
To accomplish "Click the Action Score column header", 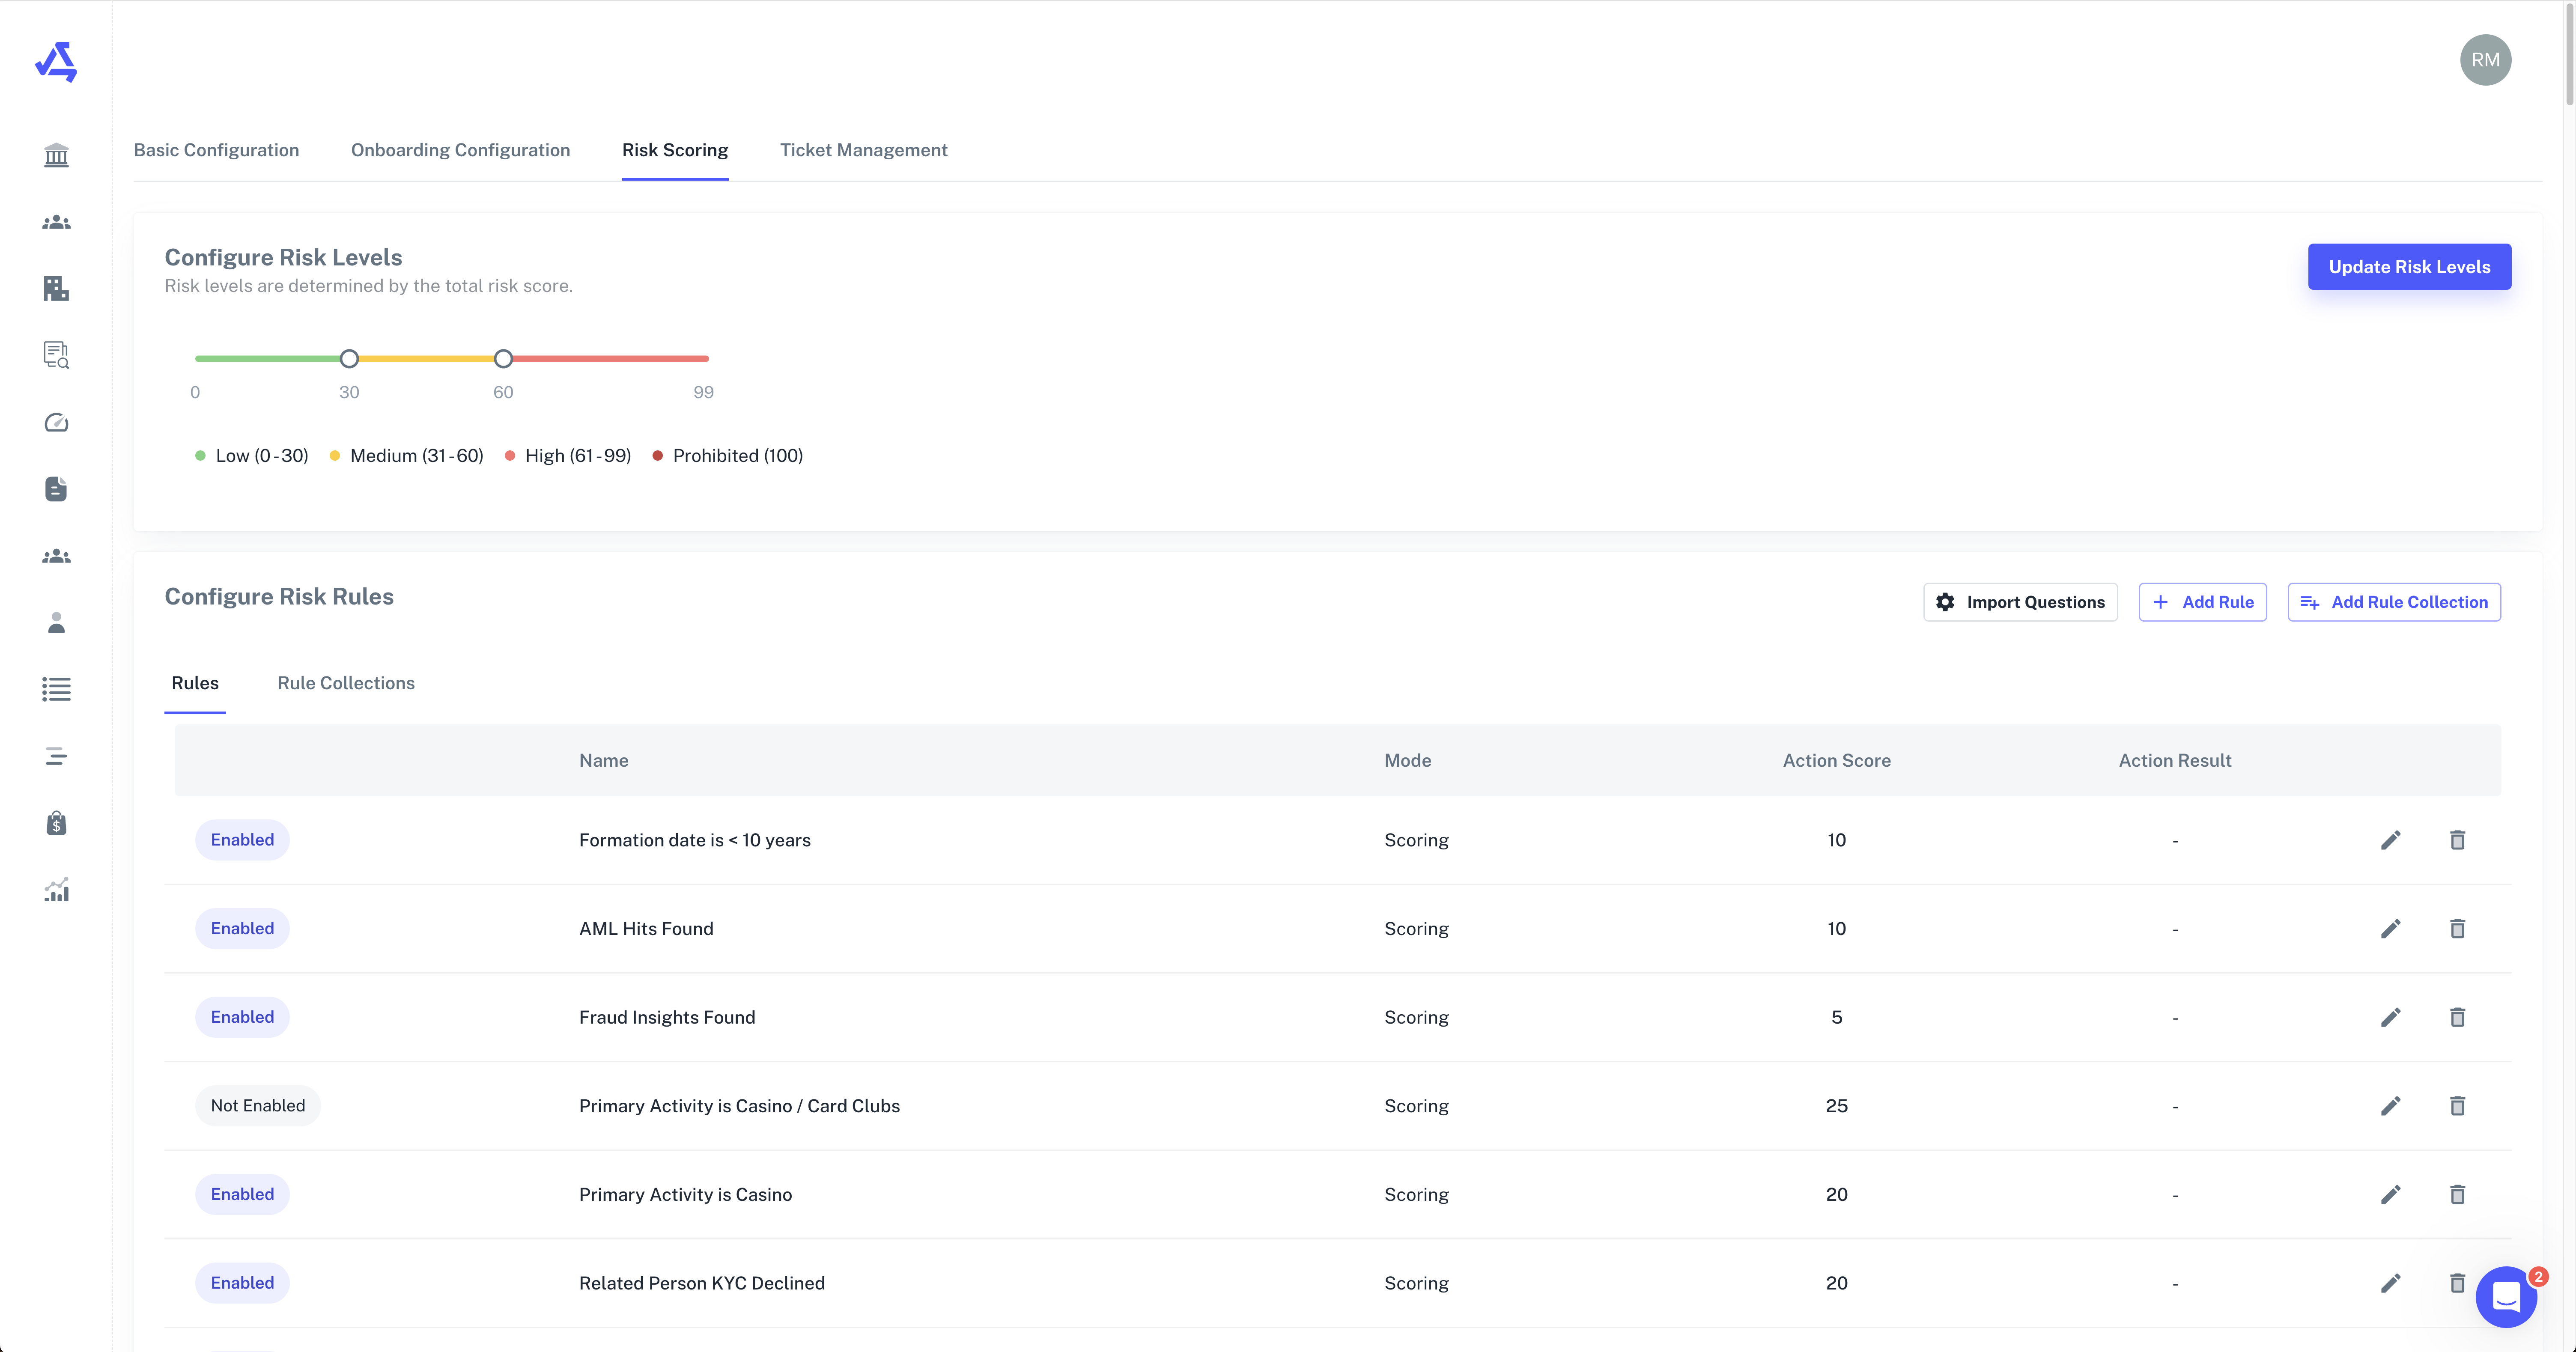I will click(1836, 761).
